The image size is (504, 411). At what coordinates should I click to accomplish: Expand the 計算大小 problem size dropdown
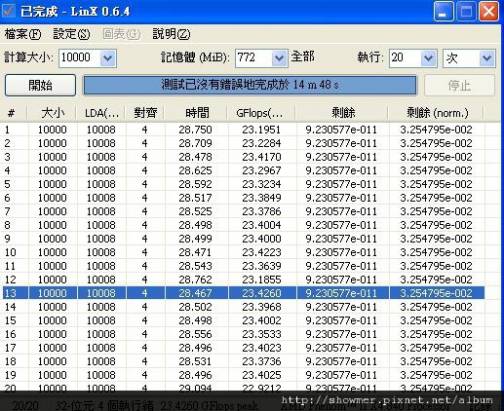click(108, 58)
